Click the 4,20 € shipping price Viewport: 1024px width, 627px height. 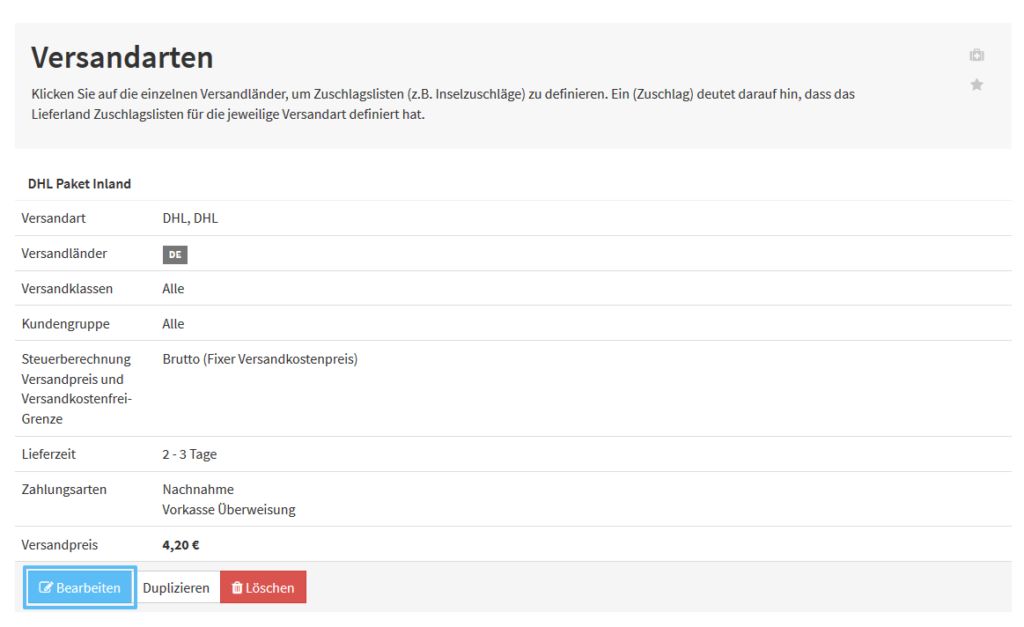point(181,545)
